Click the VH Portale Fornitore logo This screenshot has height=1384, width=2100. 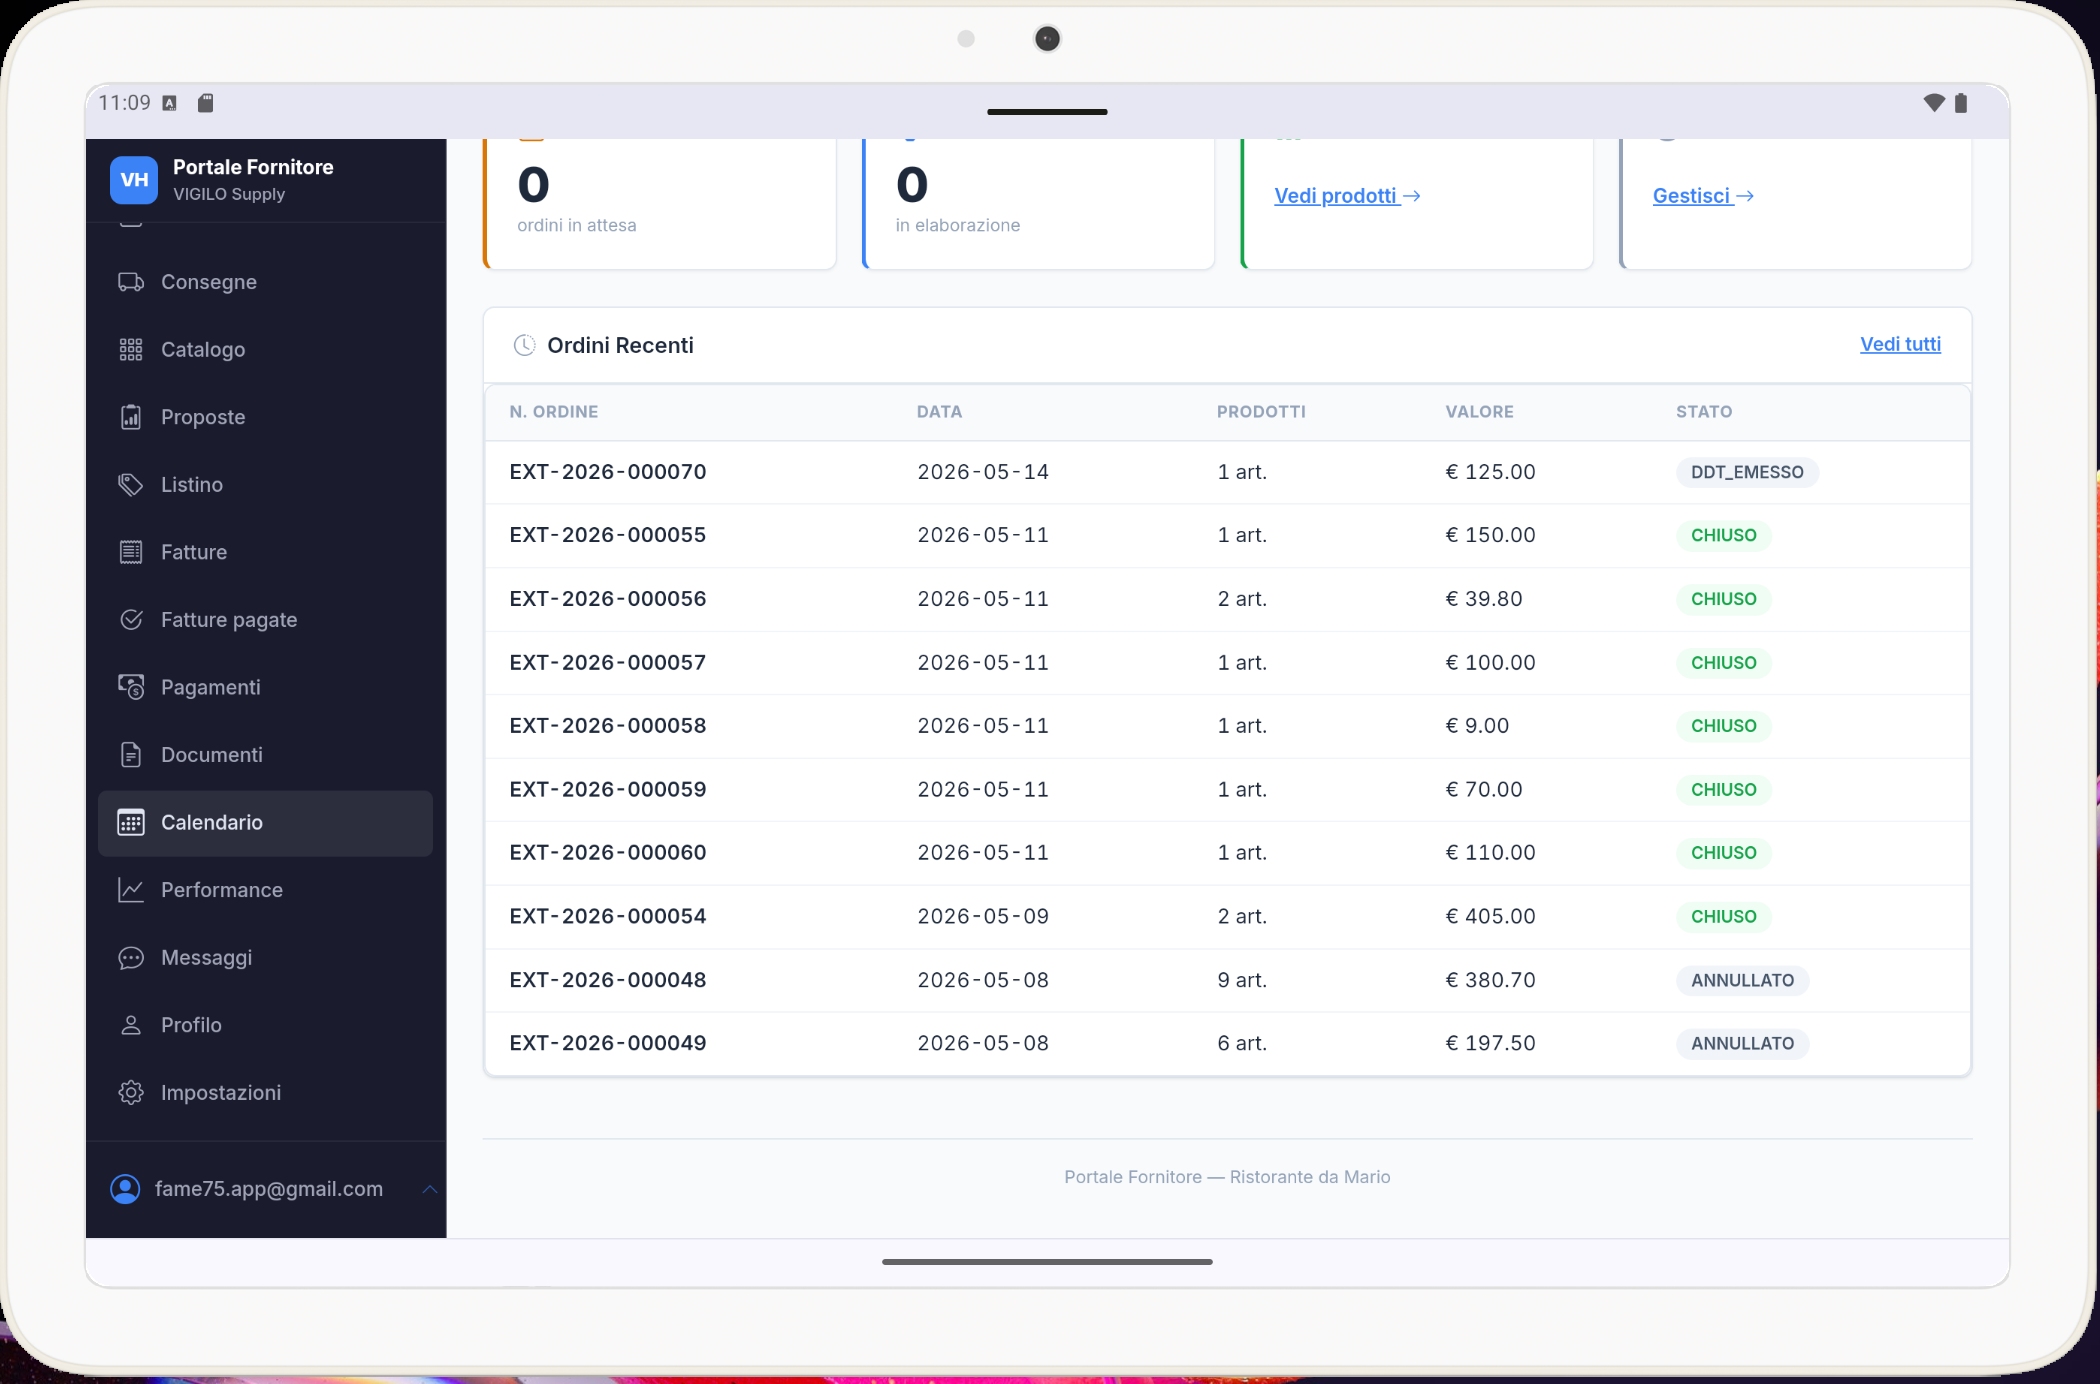134,180
